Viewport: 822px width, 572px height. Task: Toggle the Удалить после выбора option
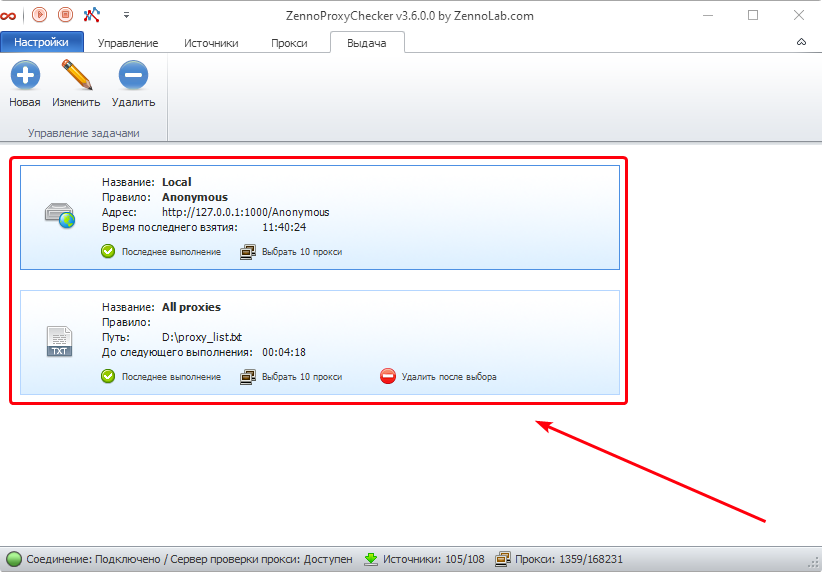(x=388, y=377)
